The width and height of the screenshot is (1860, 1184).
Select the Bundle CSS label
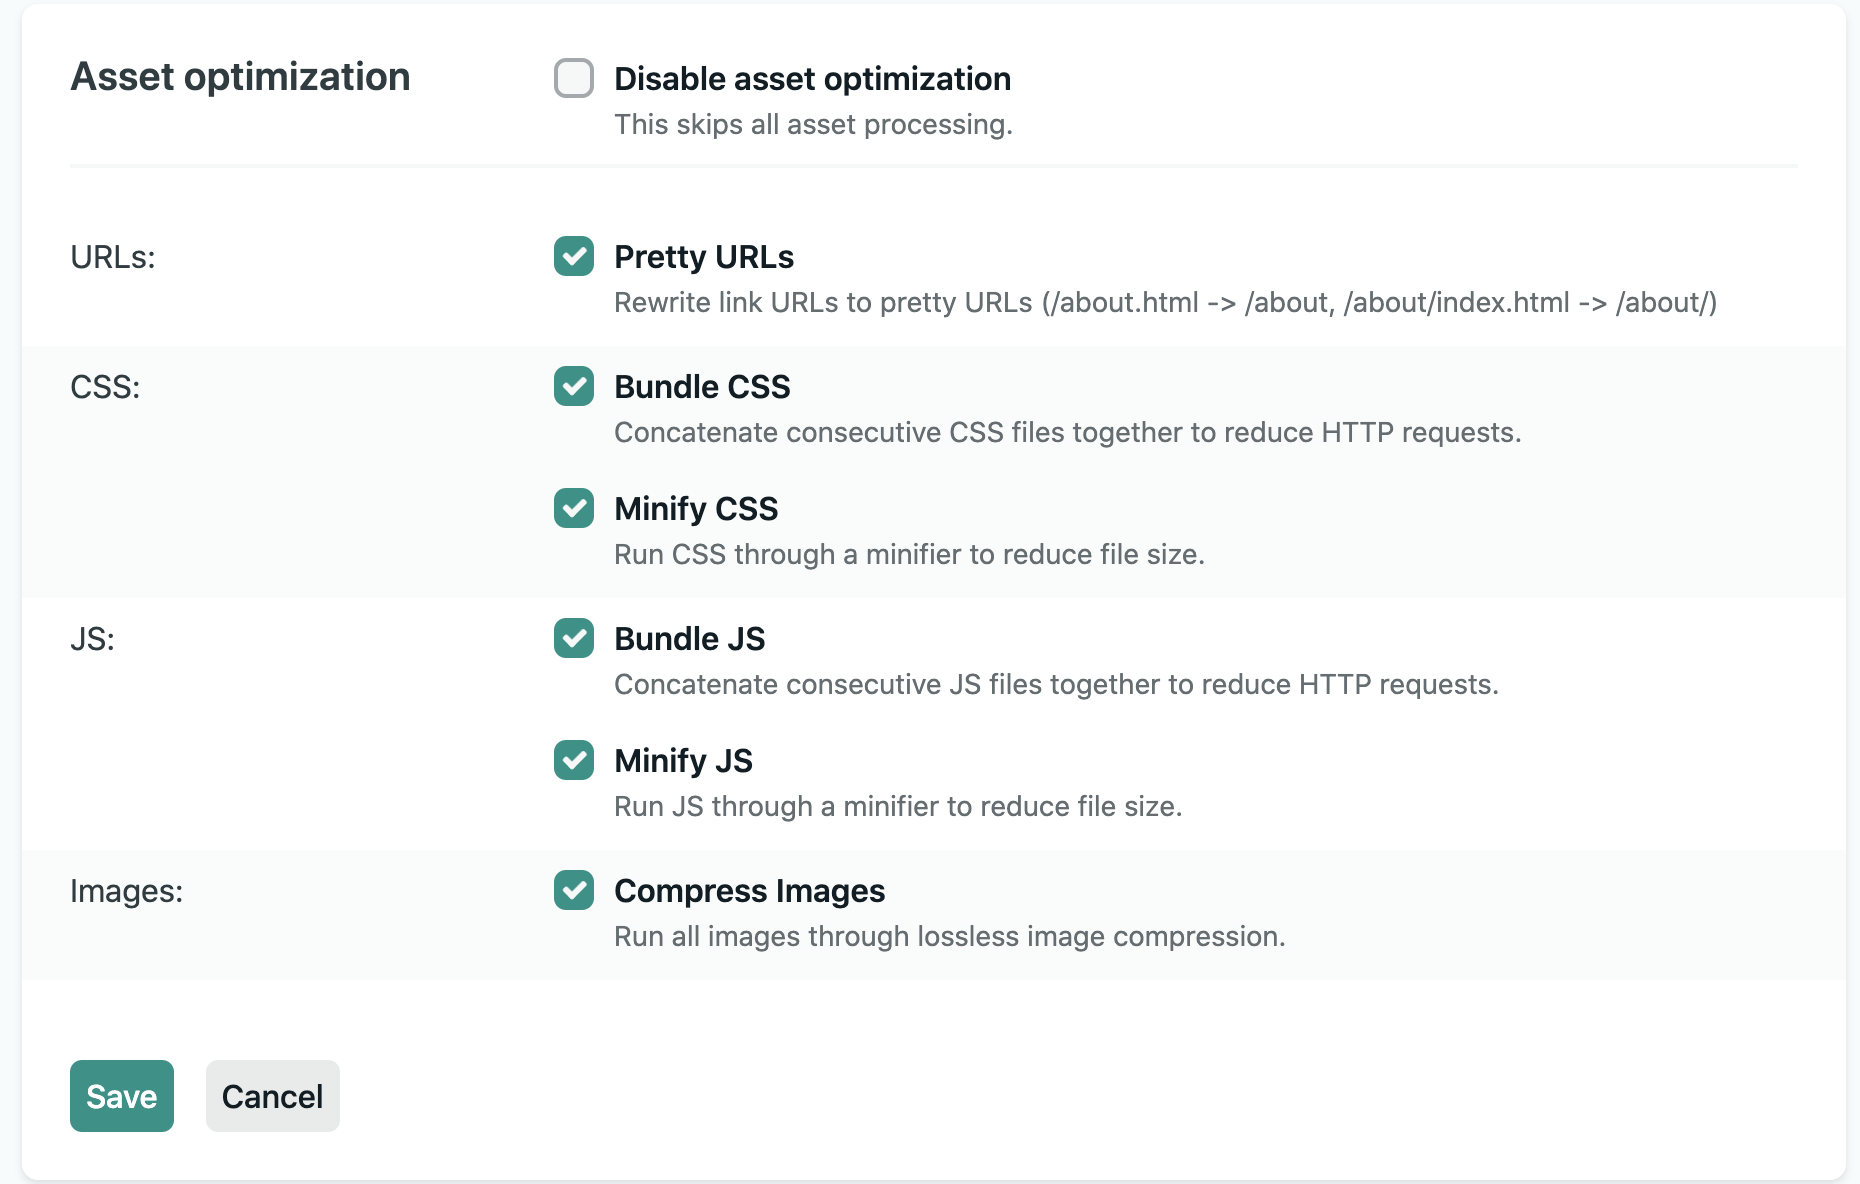pyautogui.click(x=702, y=387)
